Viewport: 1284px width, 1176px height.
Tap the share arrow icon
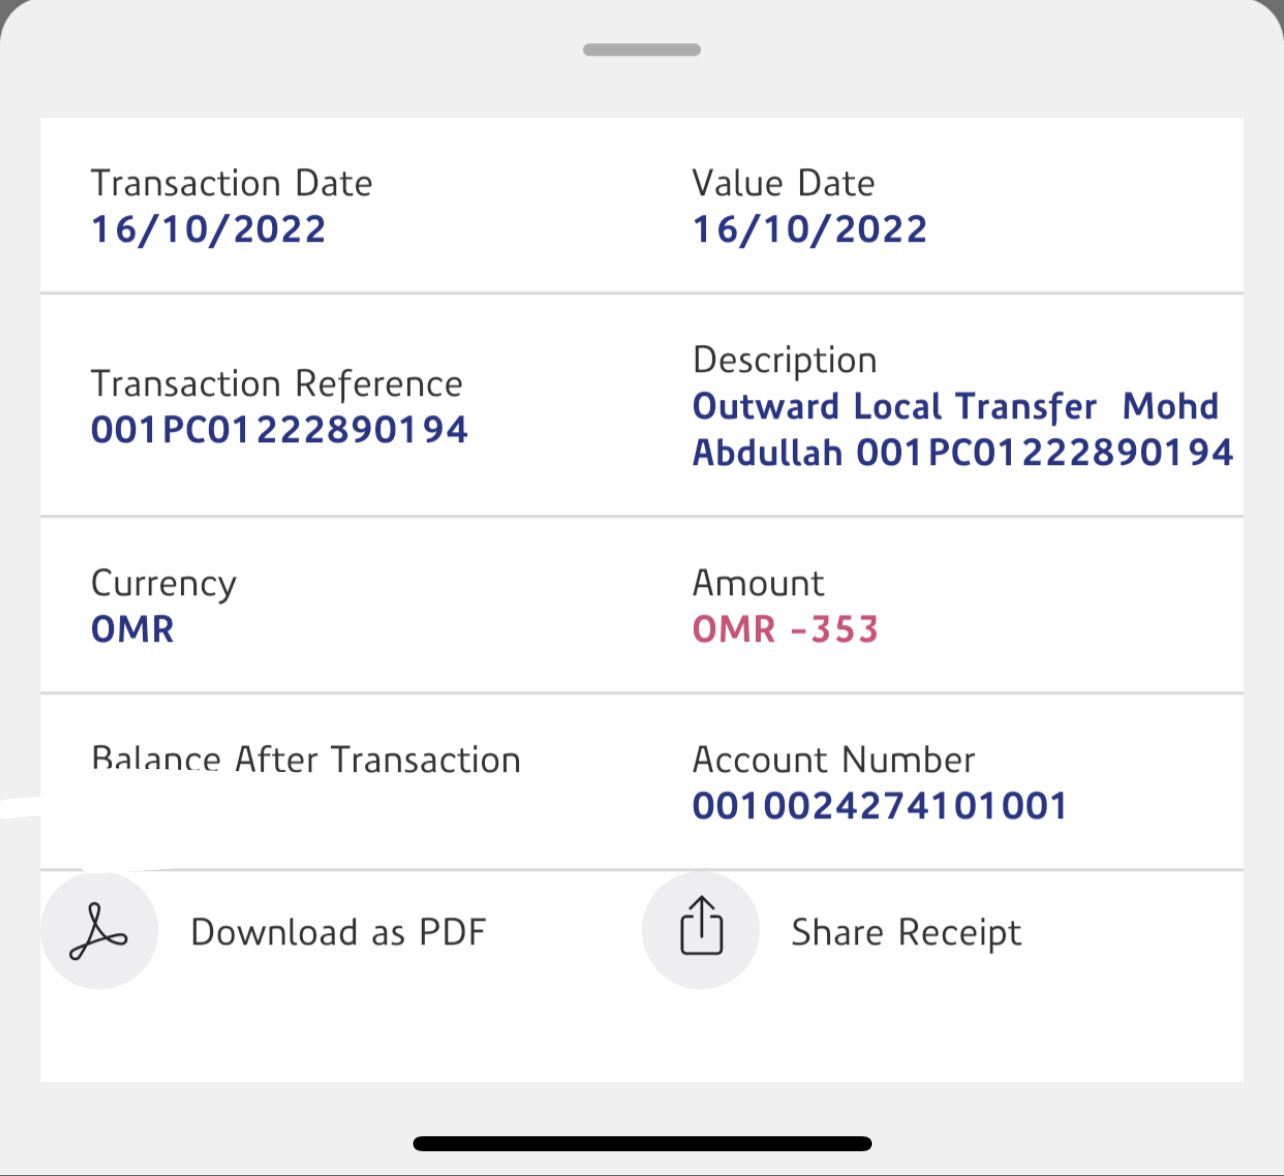tap(701, 929)
